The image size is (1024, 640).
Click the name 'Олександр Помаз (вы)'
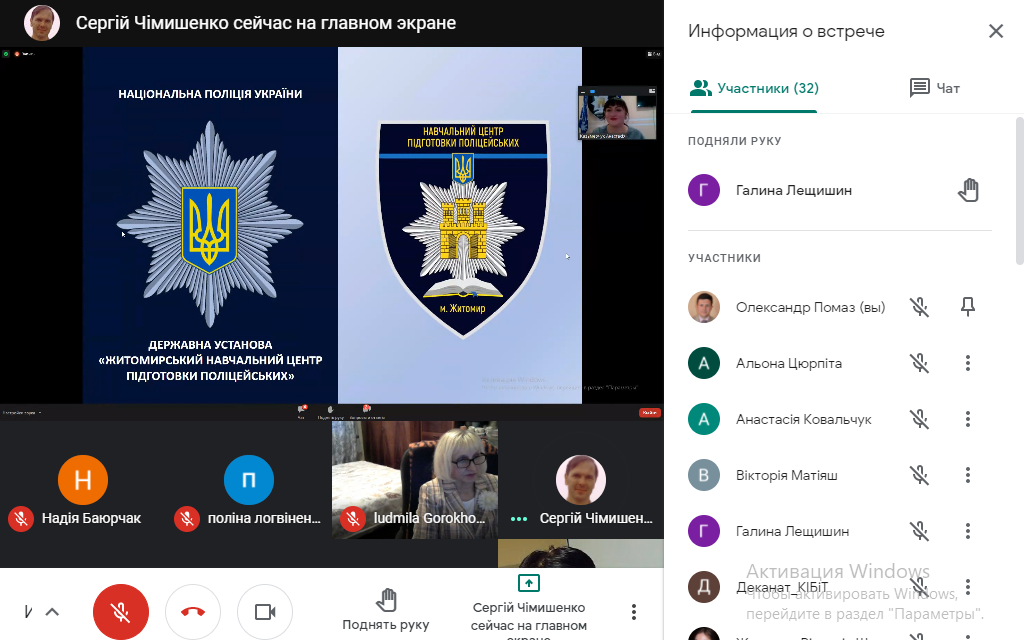pyautogui.click(x=810, y=307)
